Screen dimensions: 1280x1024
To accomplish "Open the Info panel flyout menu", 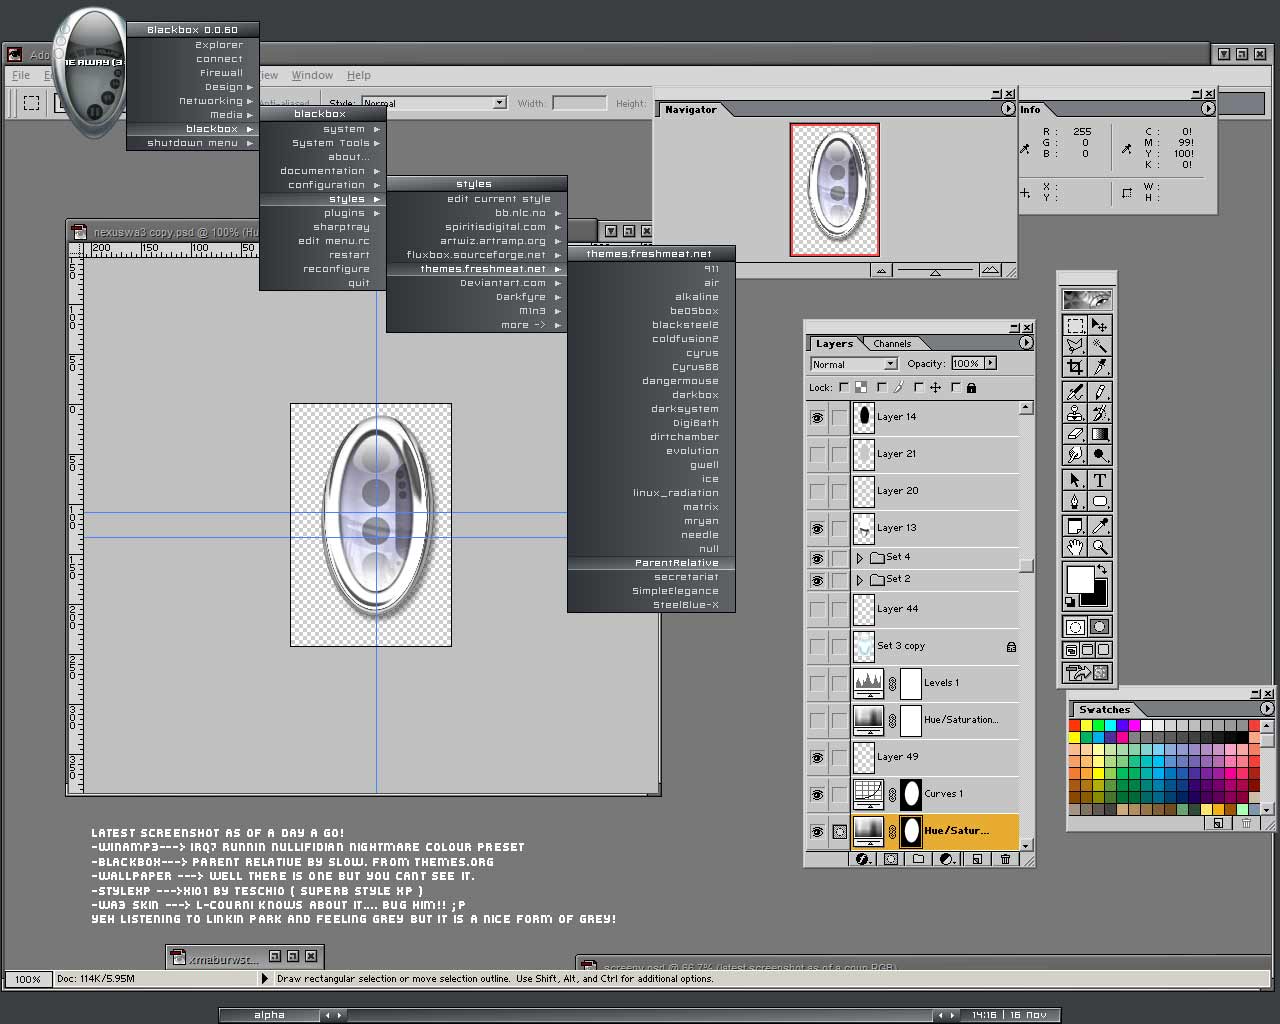I will (1208, 109).
